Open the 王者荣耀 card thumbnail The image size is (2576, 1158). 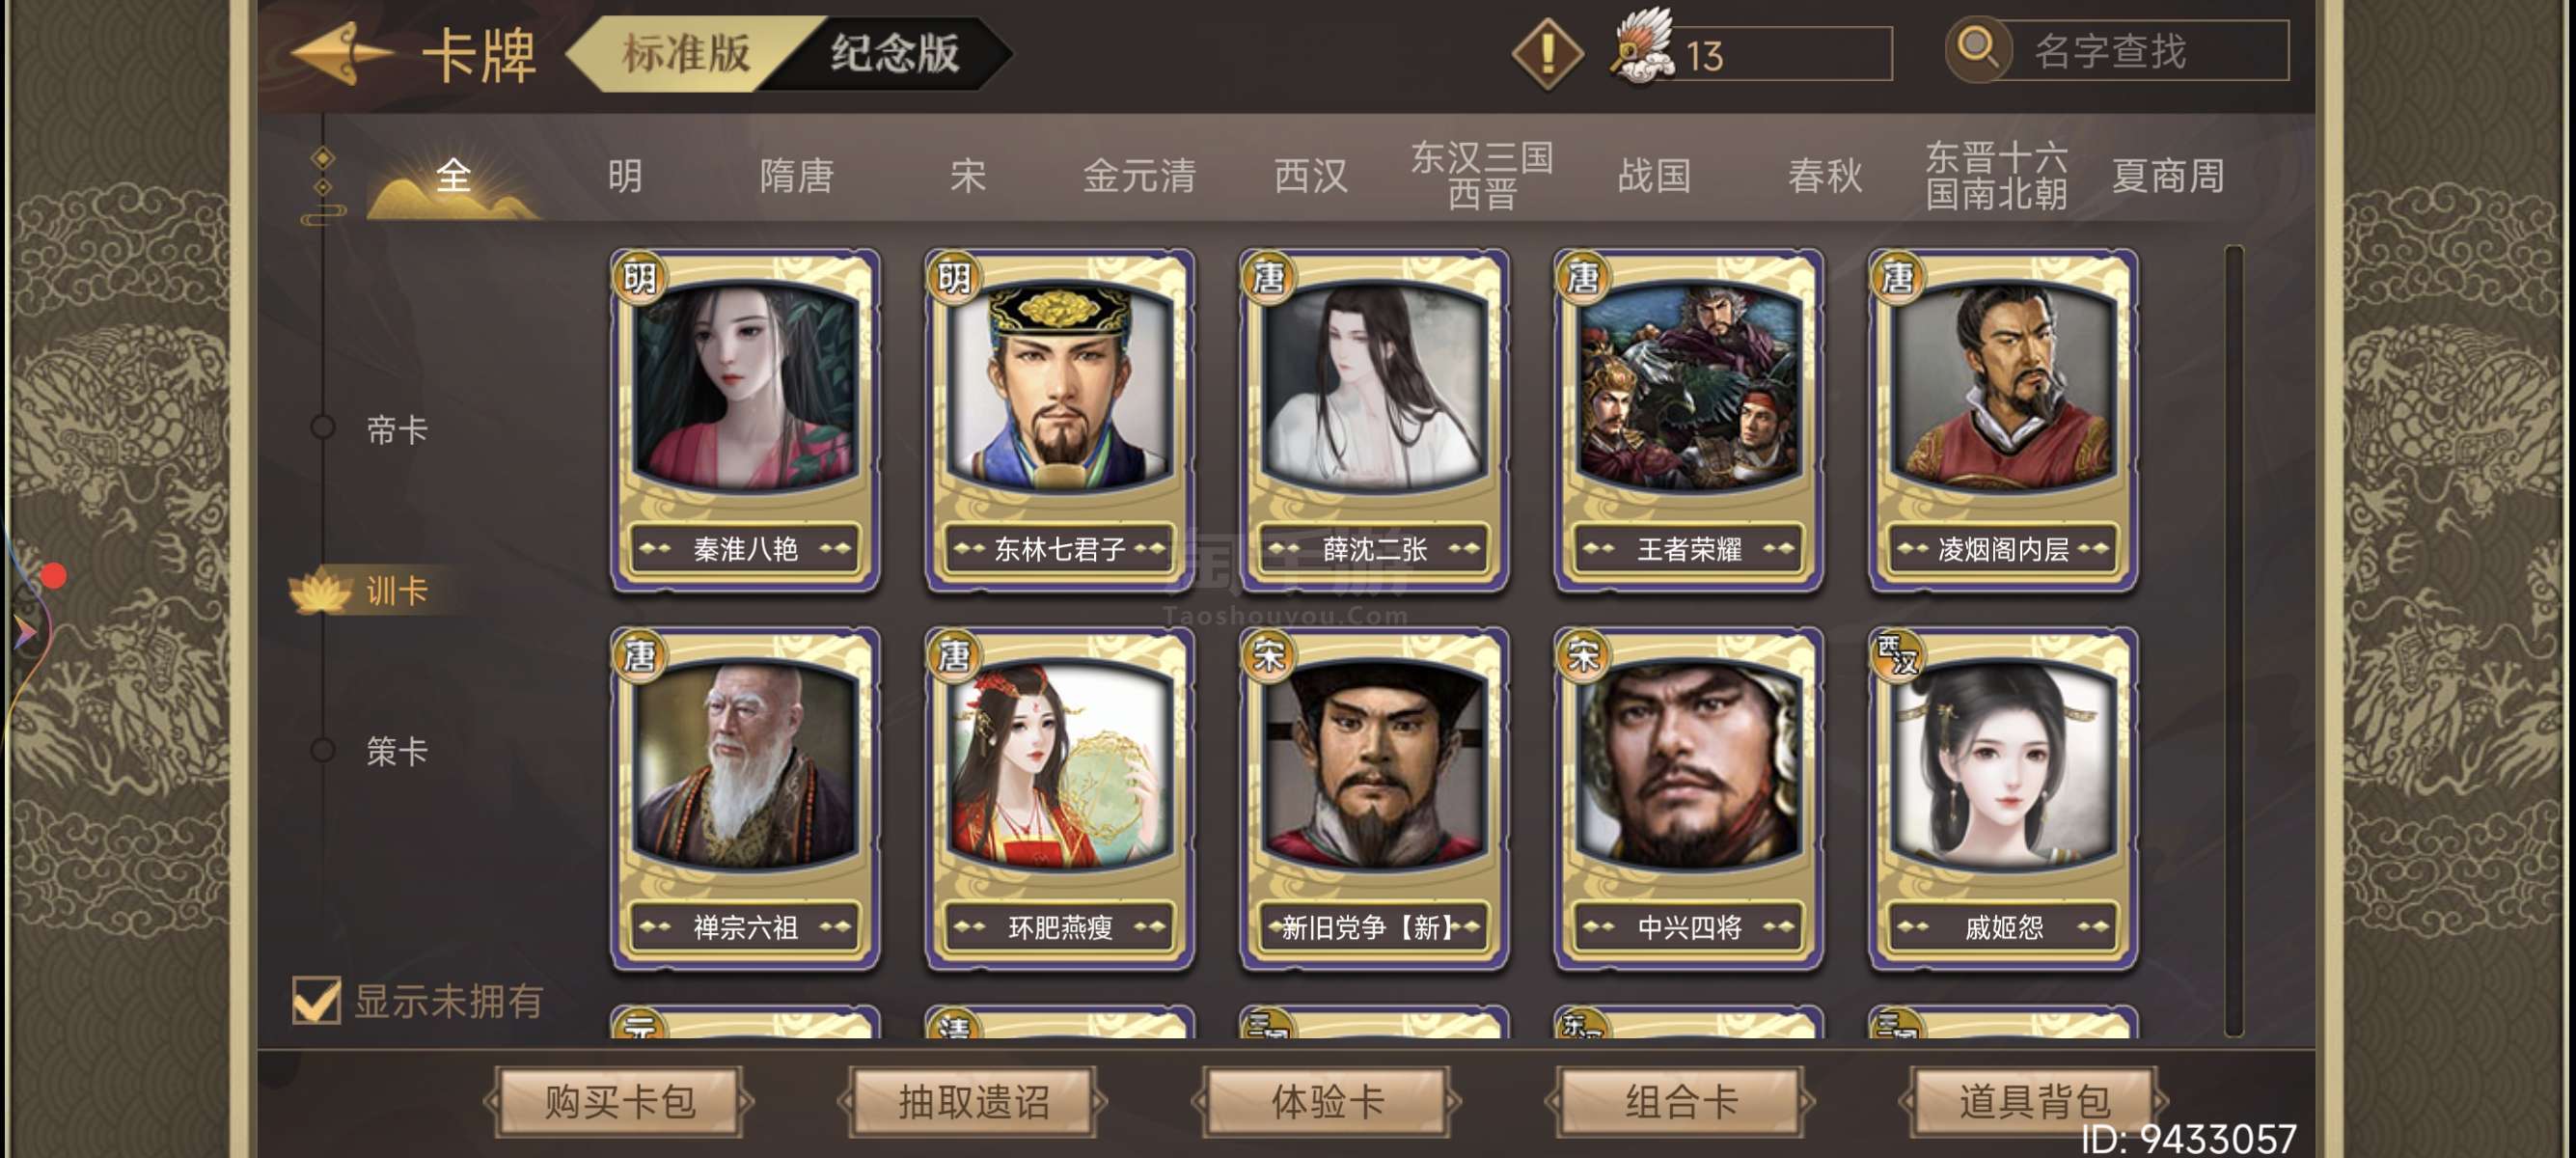pos(1688,420)
